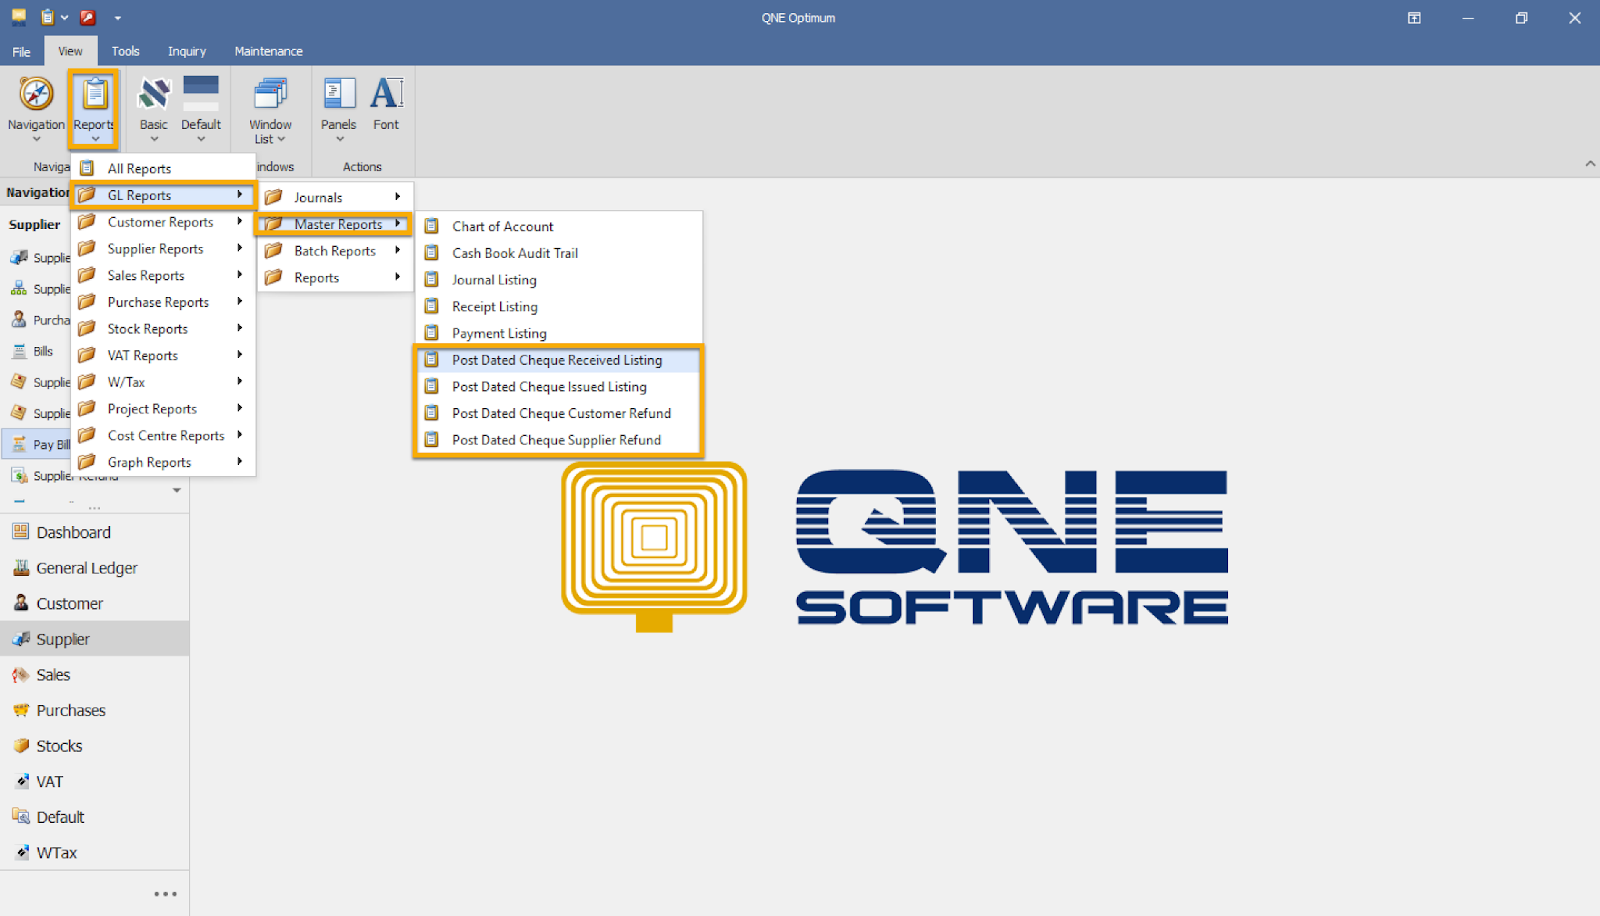This screenshot has width=1600, height=916.
Task: Open the Sales navigation module
Action: pyautogui.click(x=94, y=675)
